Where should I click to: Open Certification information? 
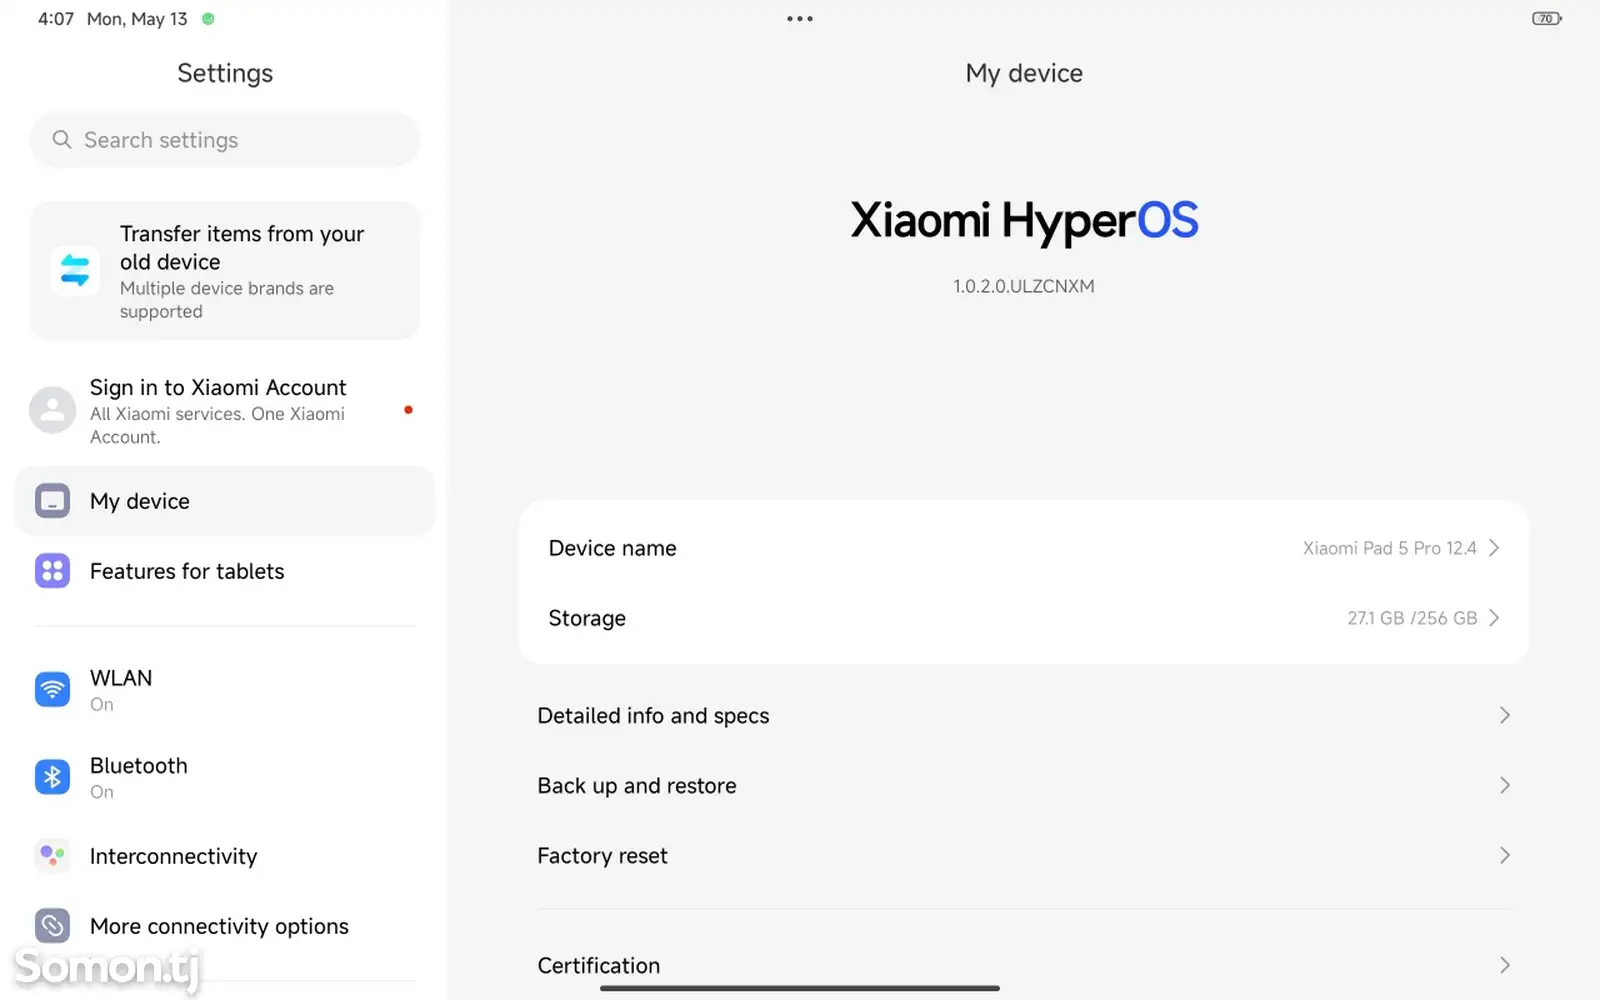[1024, 965]
